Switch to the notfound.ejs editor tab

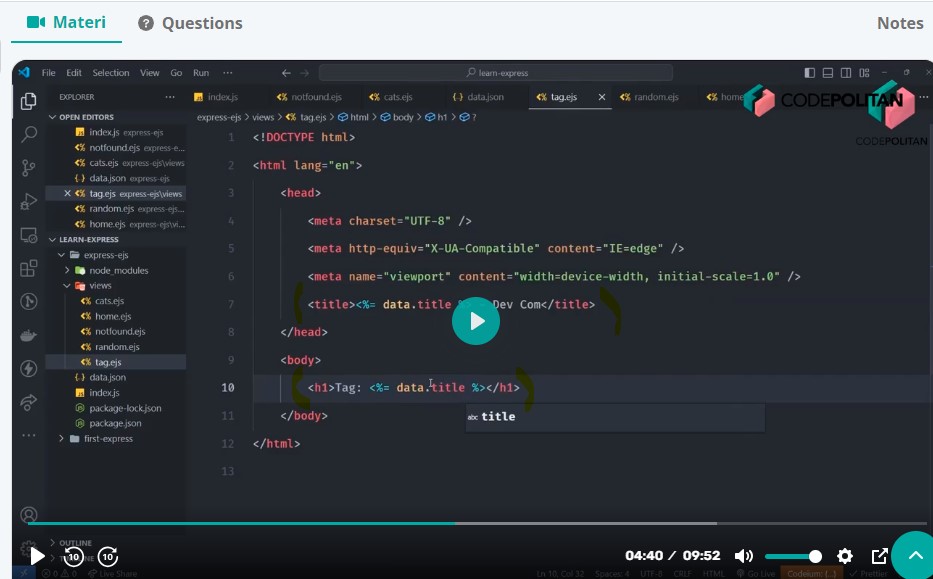click(x=309, y=97)
